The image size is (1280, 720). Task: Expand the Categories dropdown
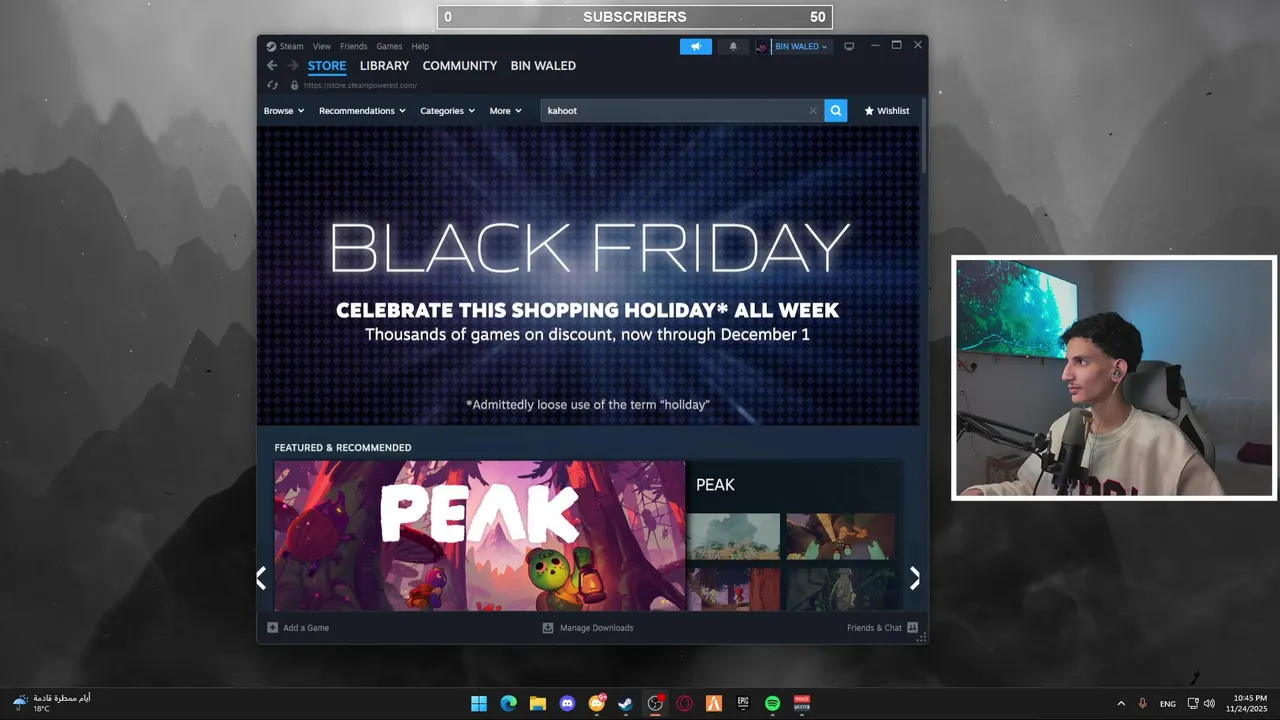tap(447, 111)
